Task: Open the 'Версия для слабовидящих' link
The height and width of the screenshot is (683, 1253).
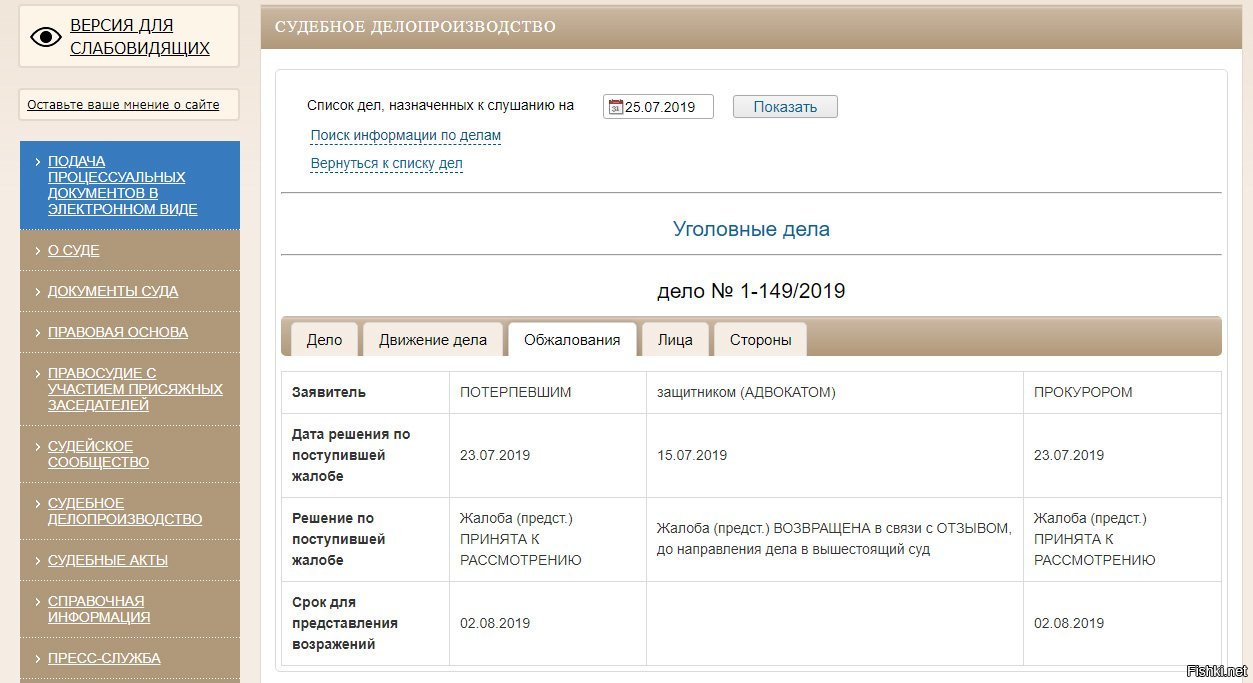Action: 139,36
